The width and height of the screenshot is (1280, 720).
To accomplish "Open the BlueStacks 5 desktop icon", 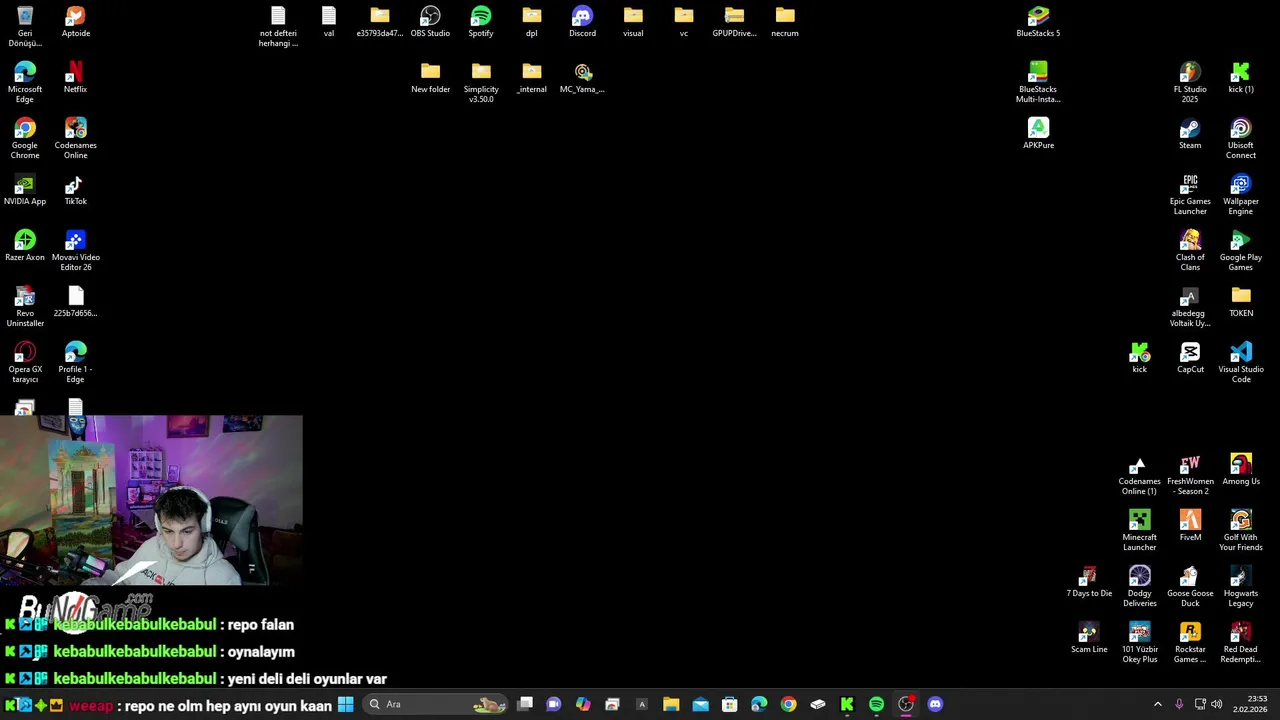I will [1038, 22].
